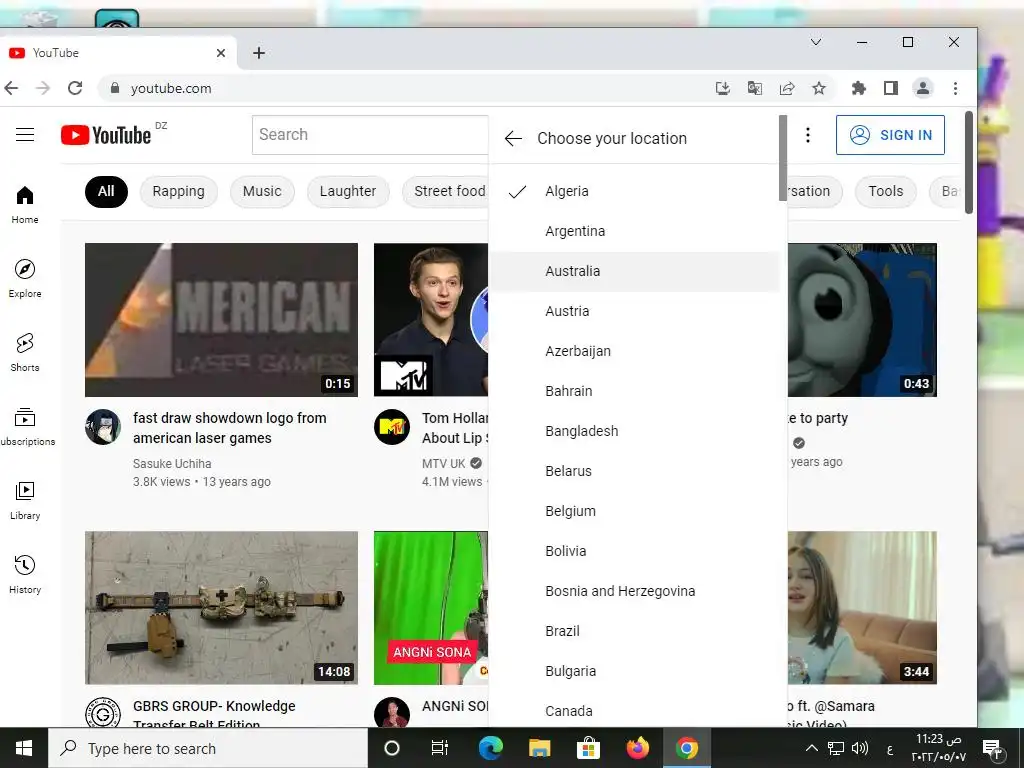This screenshot has width=1024, height=768.
Task: Open MTV UK channel name link
Action: (x=443, y=464)
